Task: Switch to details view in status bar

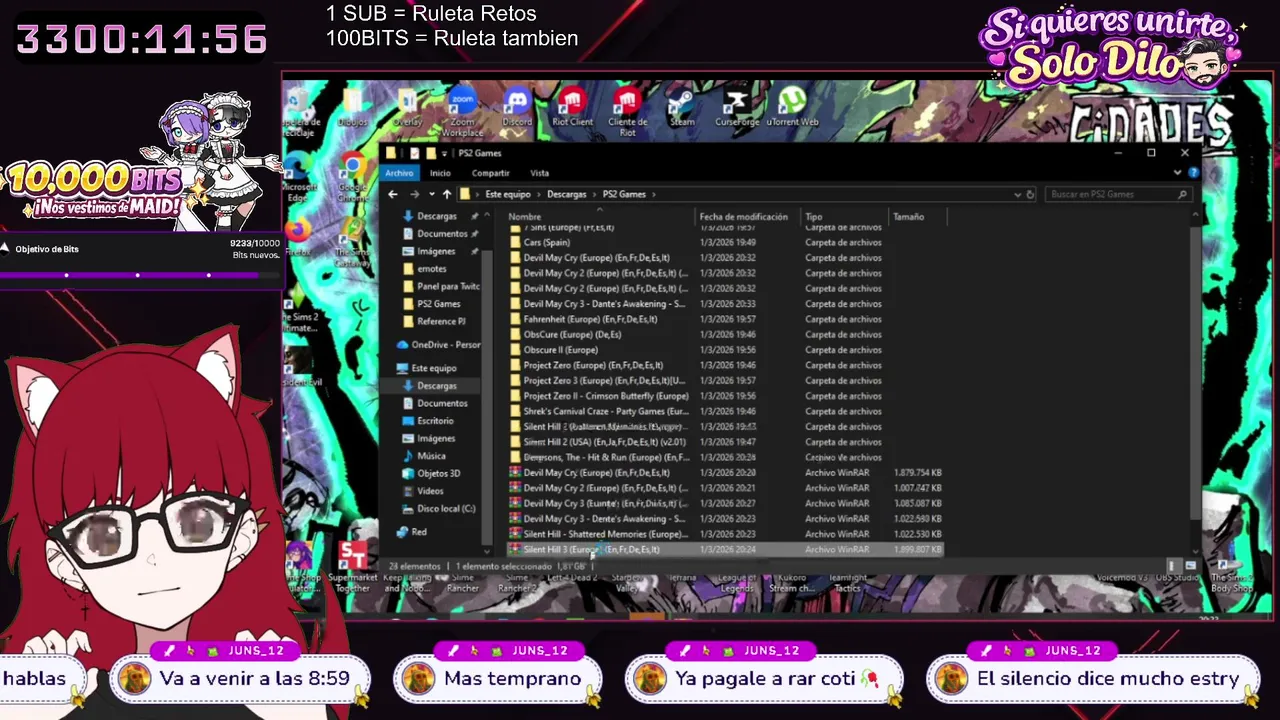Action: [x=1172, y=566]
